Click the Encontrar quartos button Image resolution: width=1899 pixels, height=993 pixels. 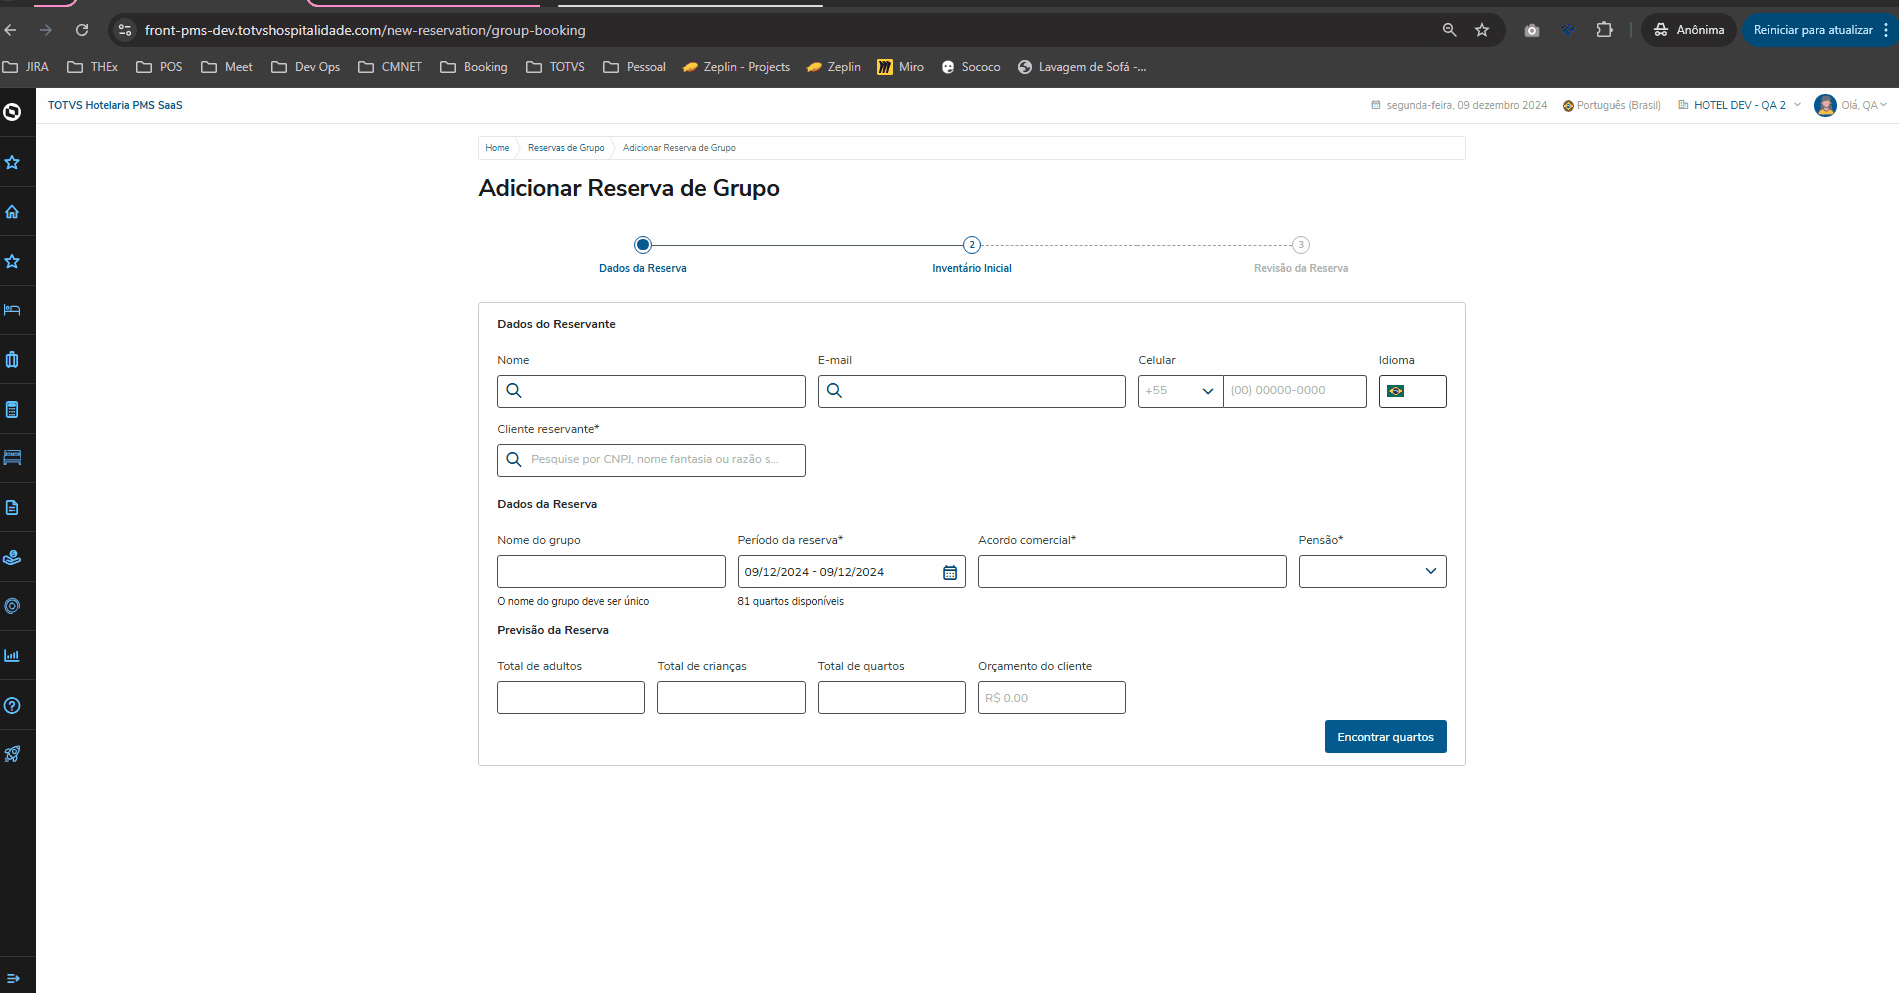[1385, 737]
